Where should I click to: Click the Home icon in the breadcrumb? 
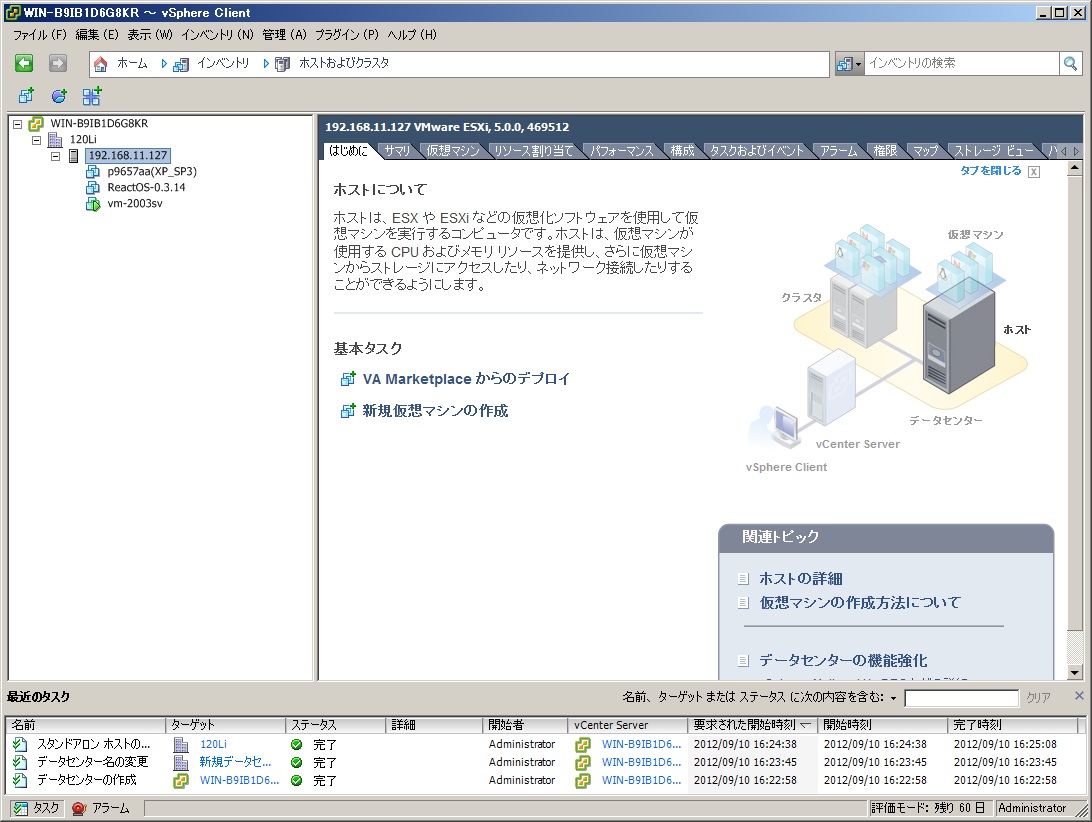[101, 64]
